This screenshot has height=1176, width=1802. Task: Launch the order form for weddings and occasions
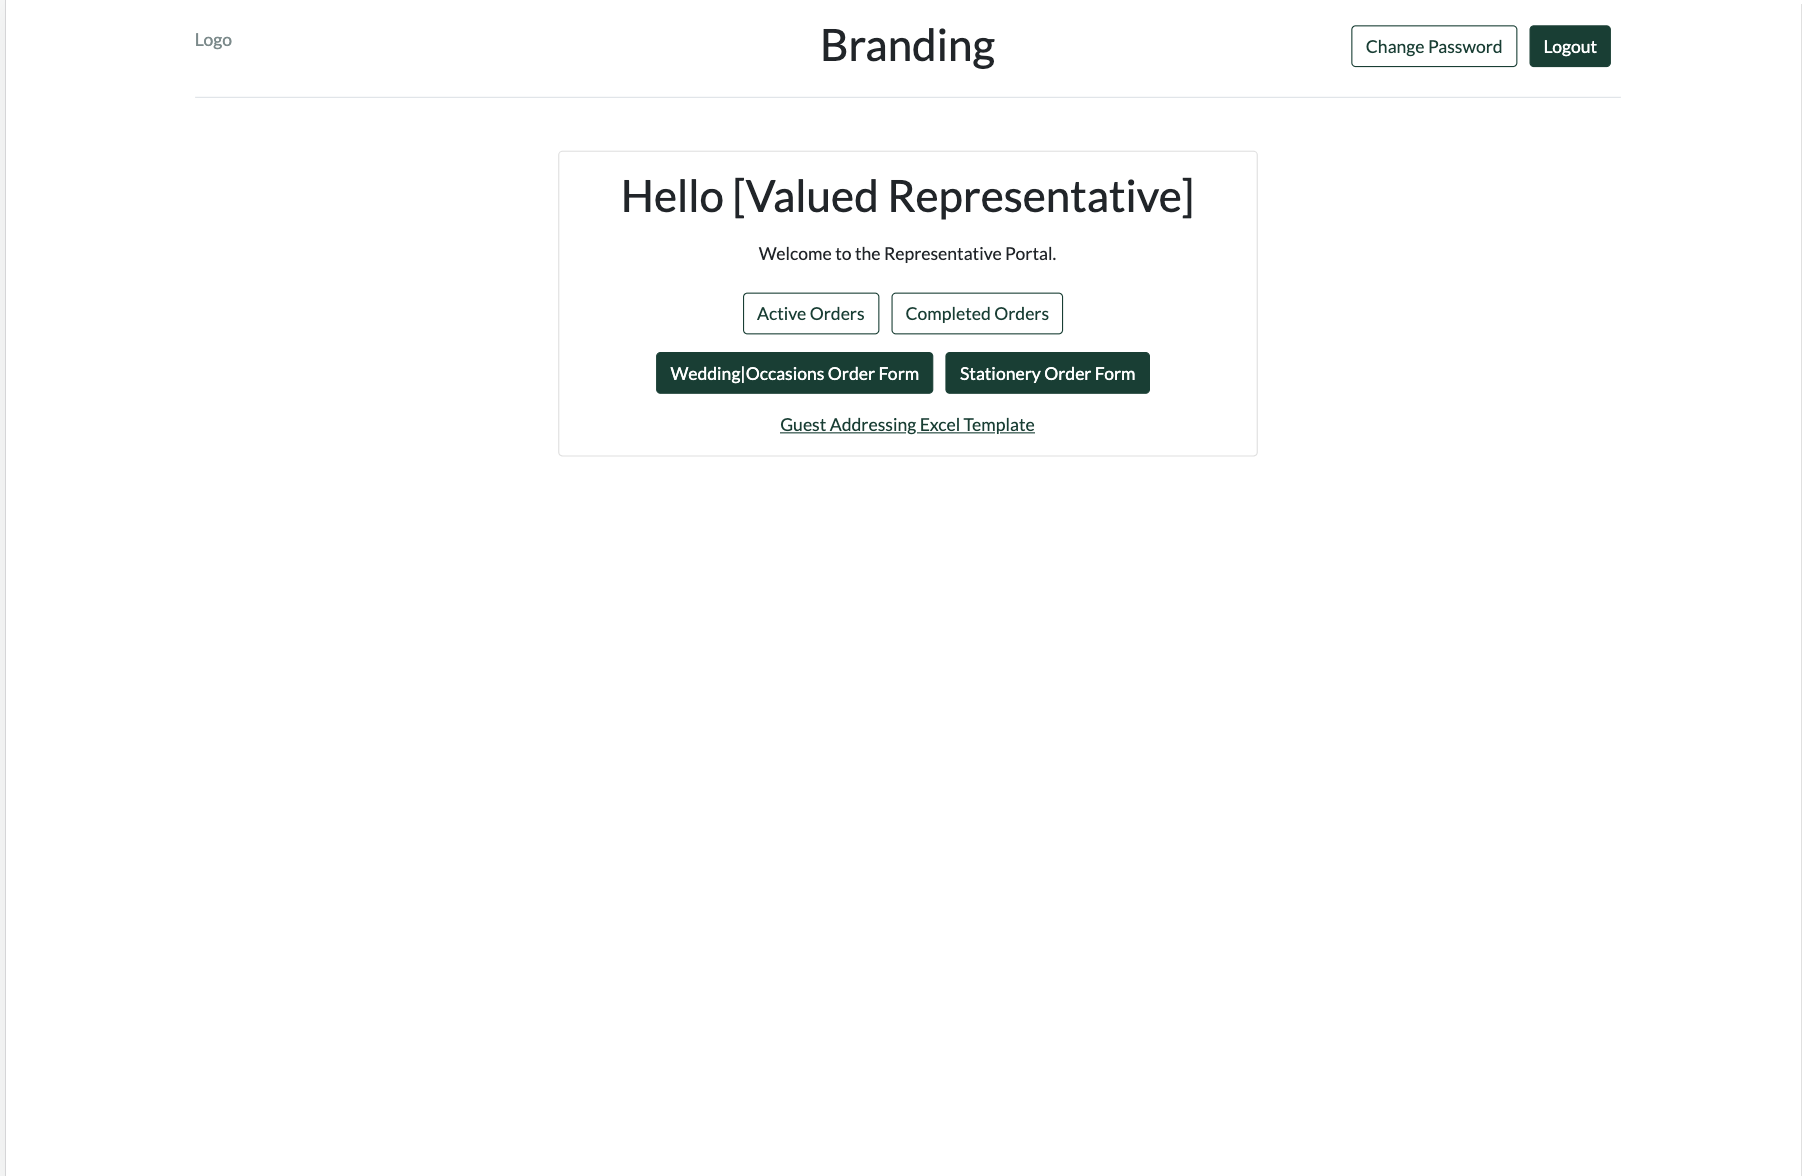794,374
